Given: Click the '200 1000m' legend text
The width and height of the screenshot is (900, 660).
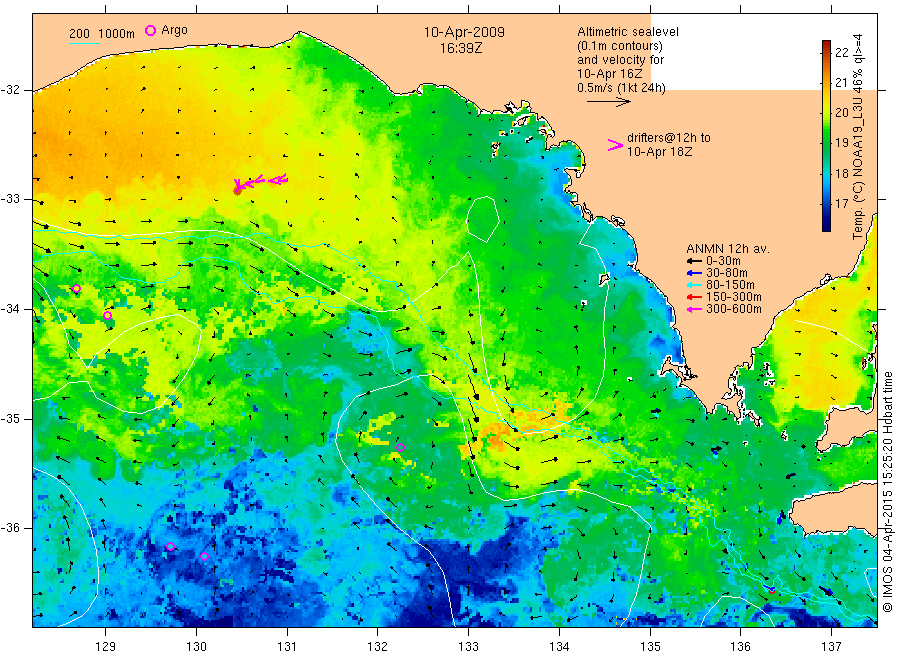Looking at the screenshot, I should (x=102, y=34).
